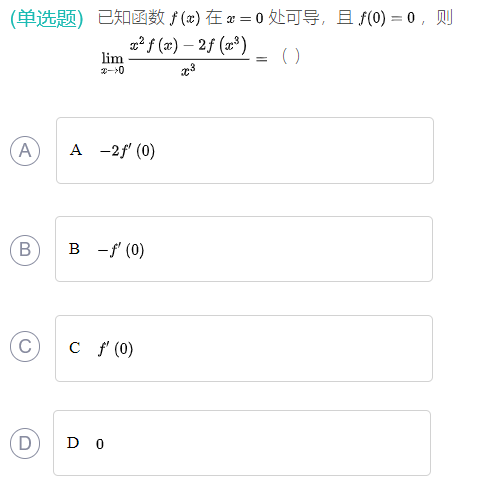Click the letter D label inside fourth option box
The height and width of the screenshot is (488, 495).
[73, 443]
